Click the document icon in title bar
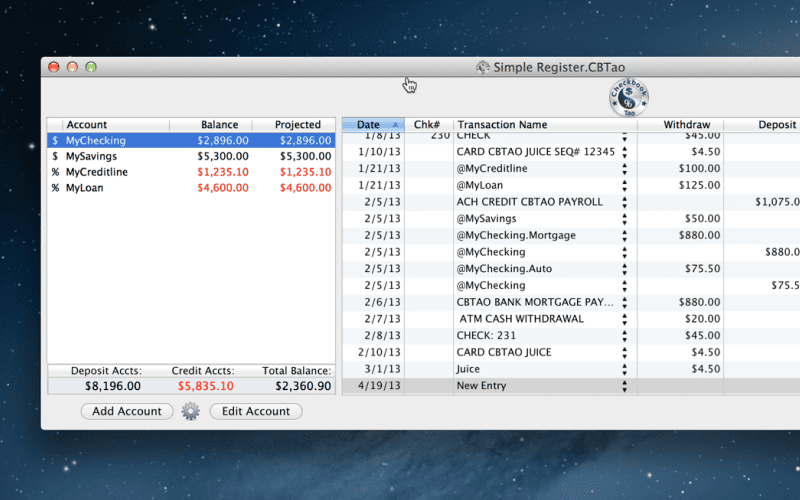The width and height of the screenshot is (800, 500). 483,67
